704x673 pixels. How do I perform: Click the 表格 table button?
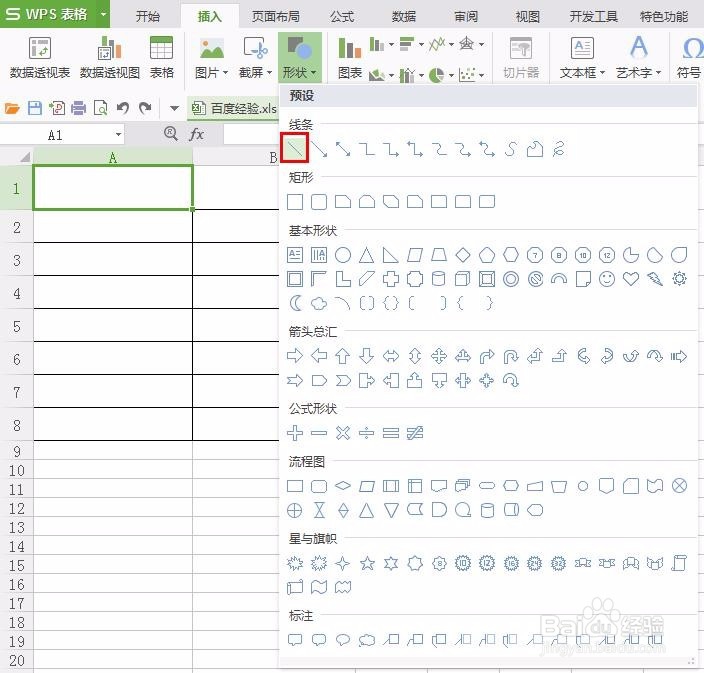[x=161, y=57]
